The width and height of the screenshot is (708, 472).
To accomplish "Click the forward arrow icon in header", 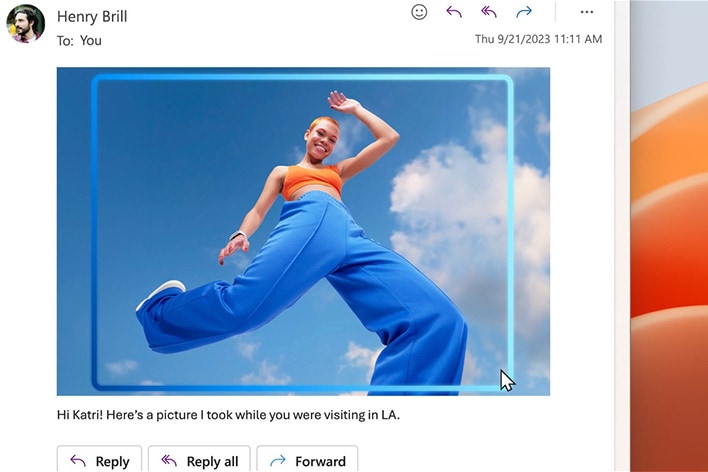I will 523,12.
